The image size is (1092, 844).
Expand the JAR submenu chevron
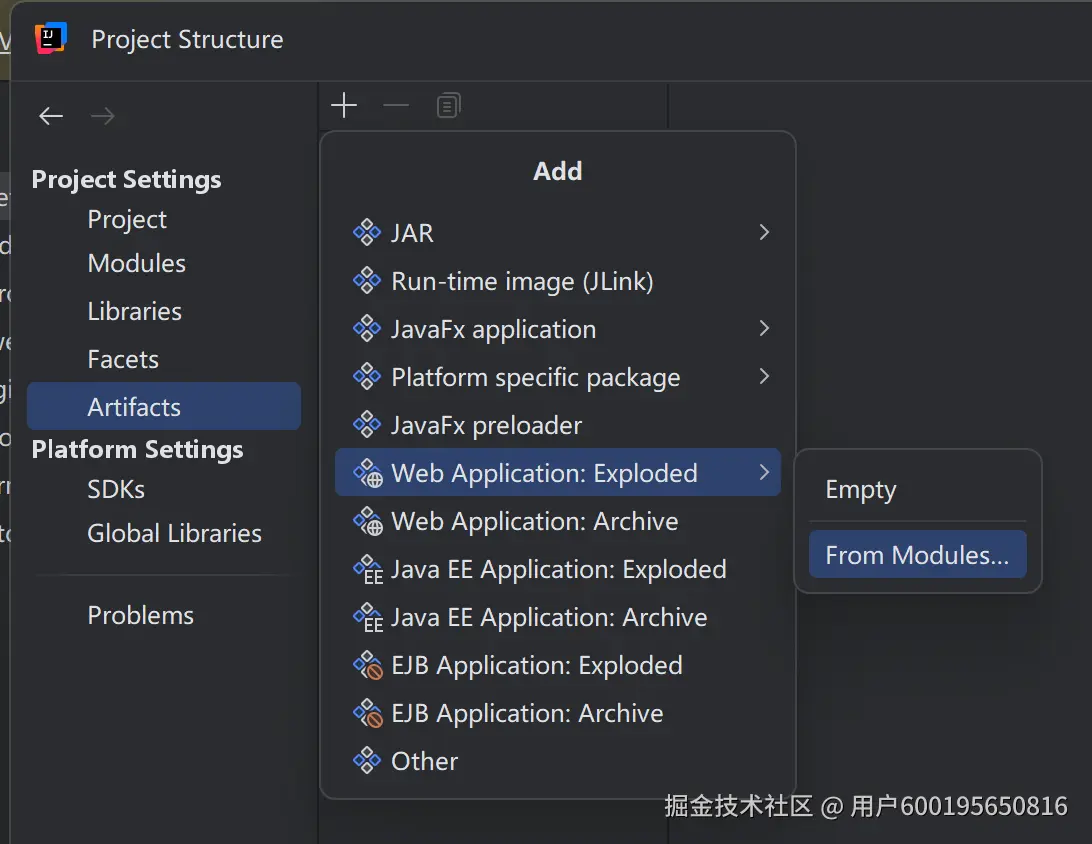click(764, 233)
